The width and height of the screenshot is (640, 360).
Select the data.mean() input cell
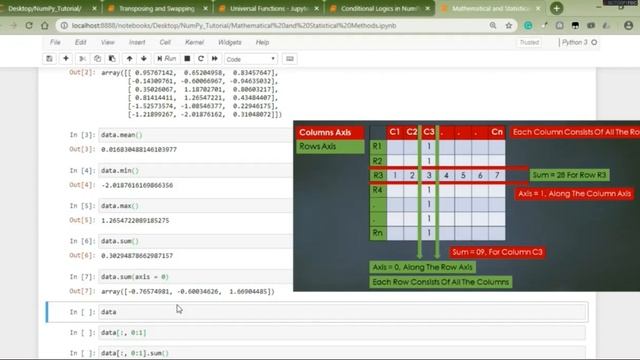(195, 135)
